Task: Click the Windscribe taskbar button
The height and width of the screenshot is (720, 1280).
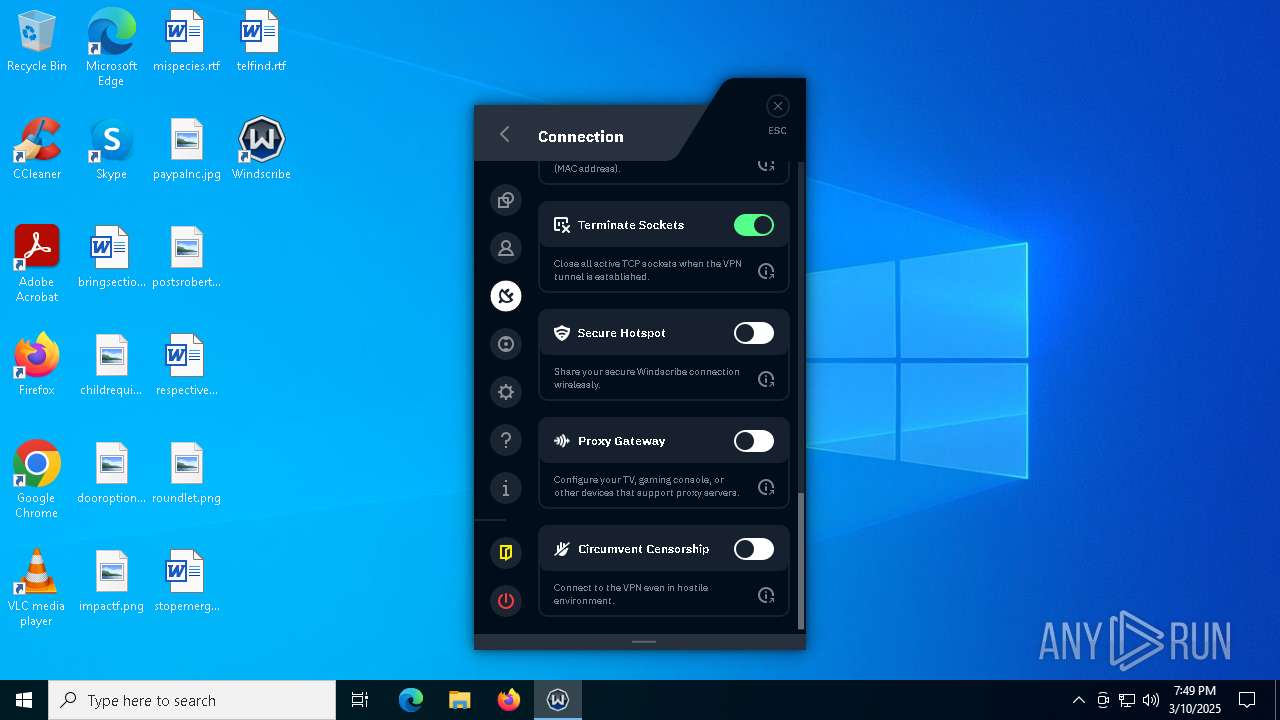Action: tap(558, 700)
